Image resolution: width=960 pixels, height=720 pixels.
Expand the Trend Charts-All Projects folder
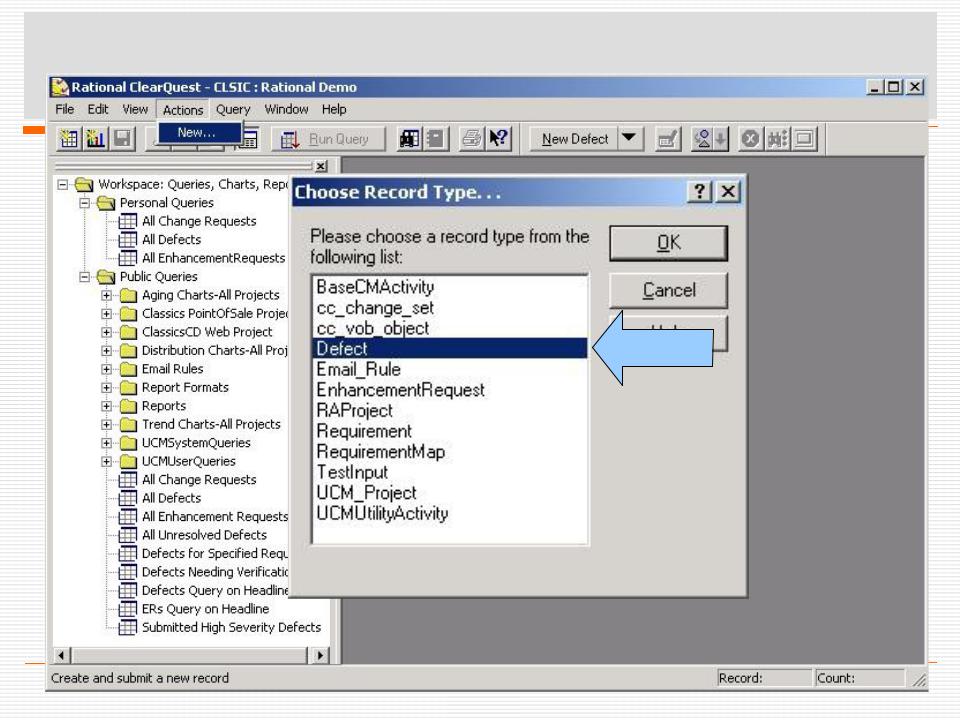pos(107,425)
